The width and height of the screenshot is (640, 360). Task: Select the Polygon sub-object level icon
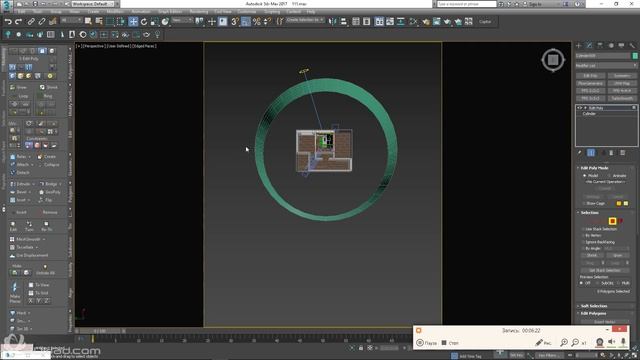[x=612, y=221]
